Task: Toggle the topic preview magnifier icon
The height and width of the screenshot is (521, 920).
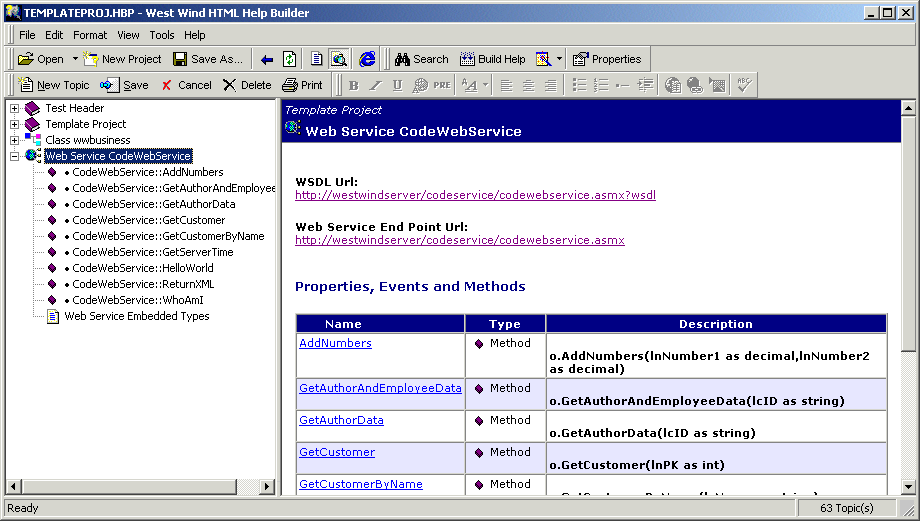Action: (x=339, y=59)
